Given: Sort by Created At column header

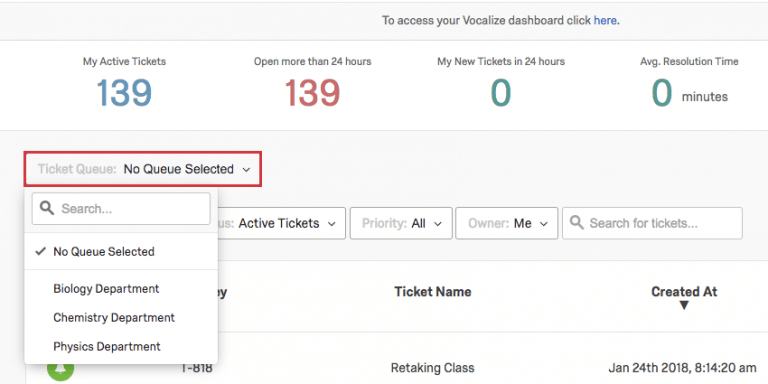Looking at the screenshot, I should point(684,292).
